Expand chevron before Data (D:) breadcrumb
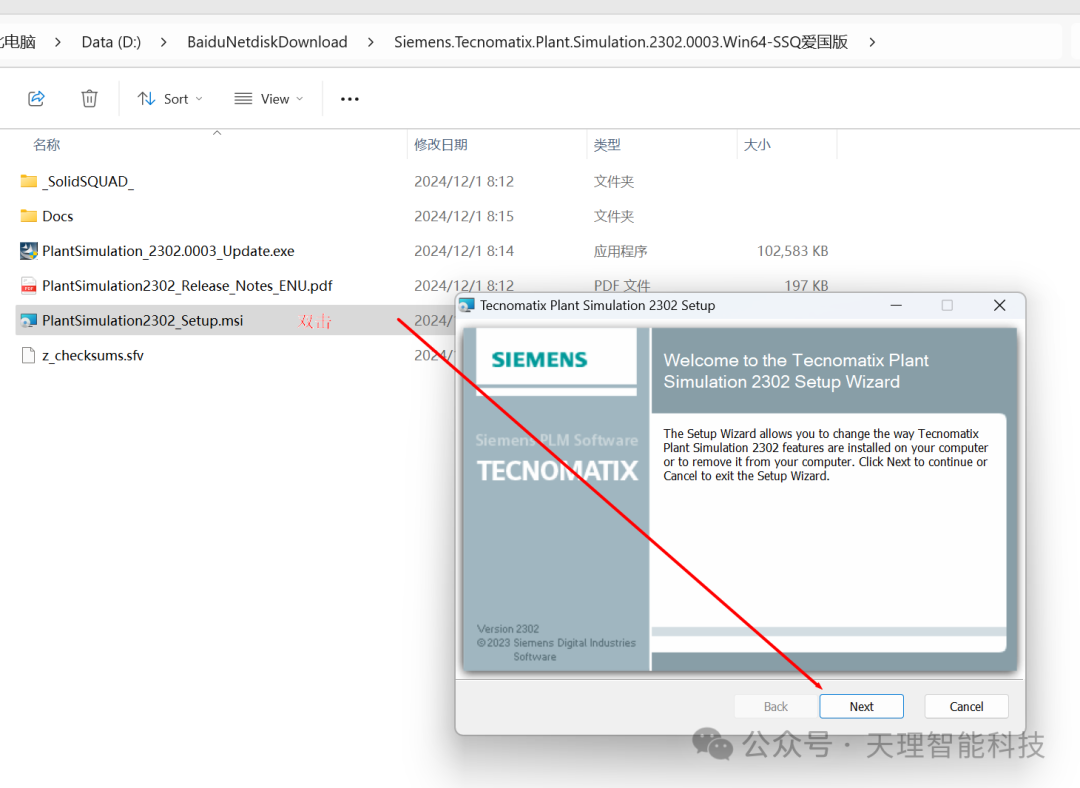1080x788 pixels. (x=58, y=42)
